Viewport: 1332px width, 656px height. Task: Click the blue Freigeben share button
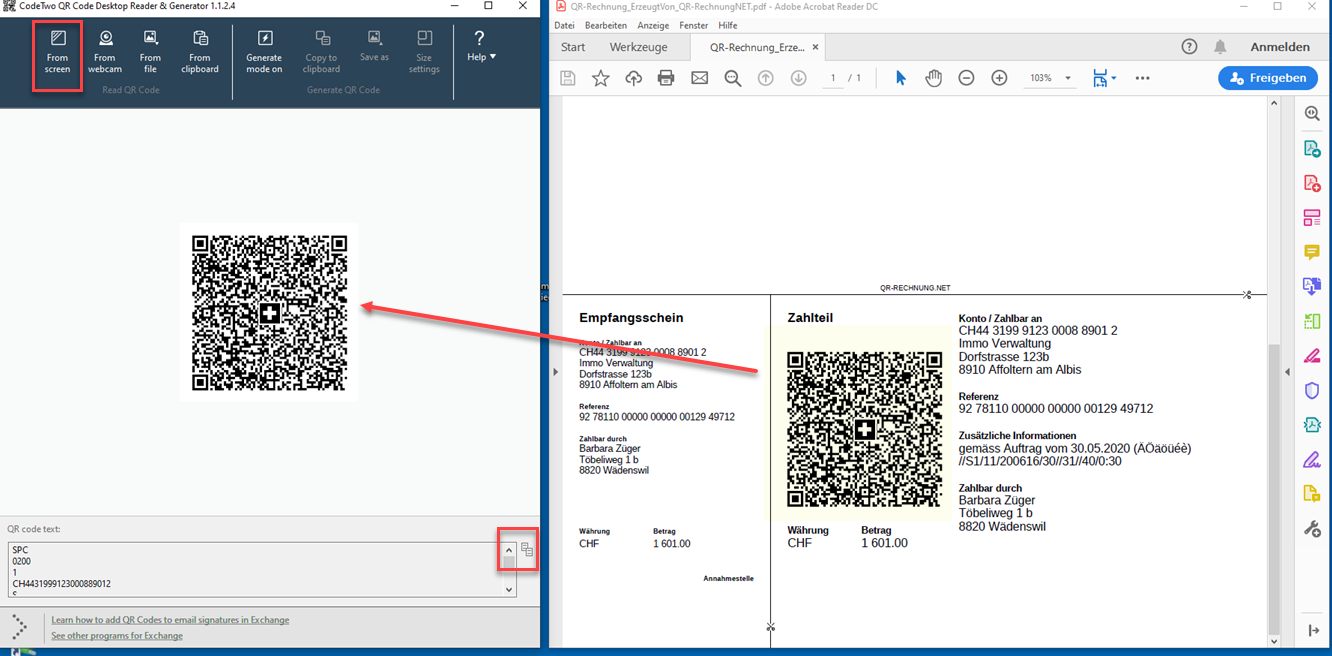pyautogui.click(x=1268, y=78)
